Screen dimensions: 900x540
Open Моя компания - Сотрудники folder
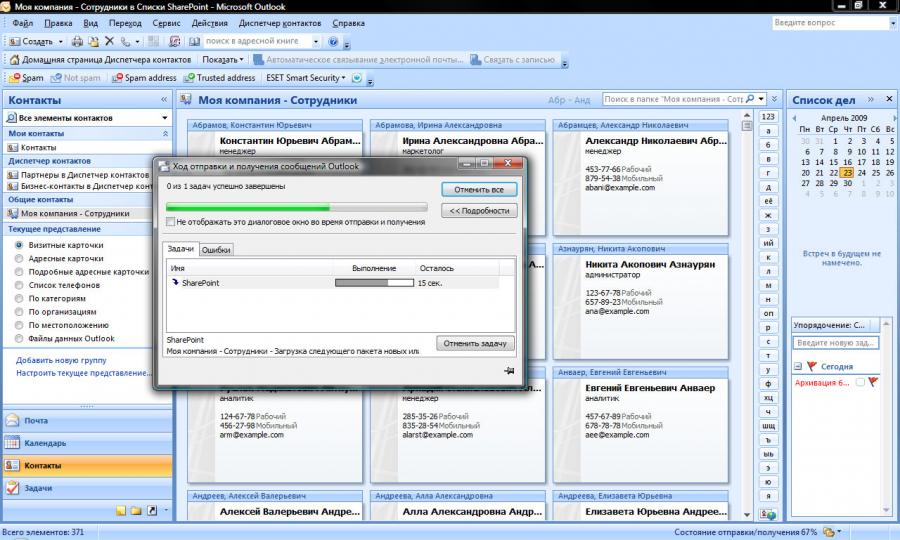[75, 213]
